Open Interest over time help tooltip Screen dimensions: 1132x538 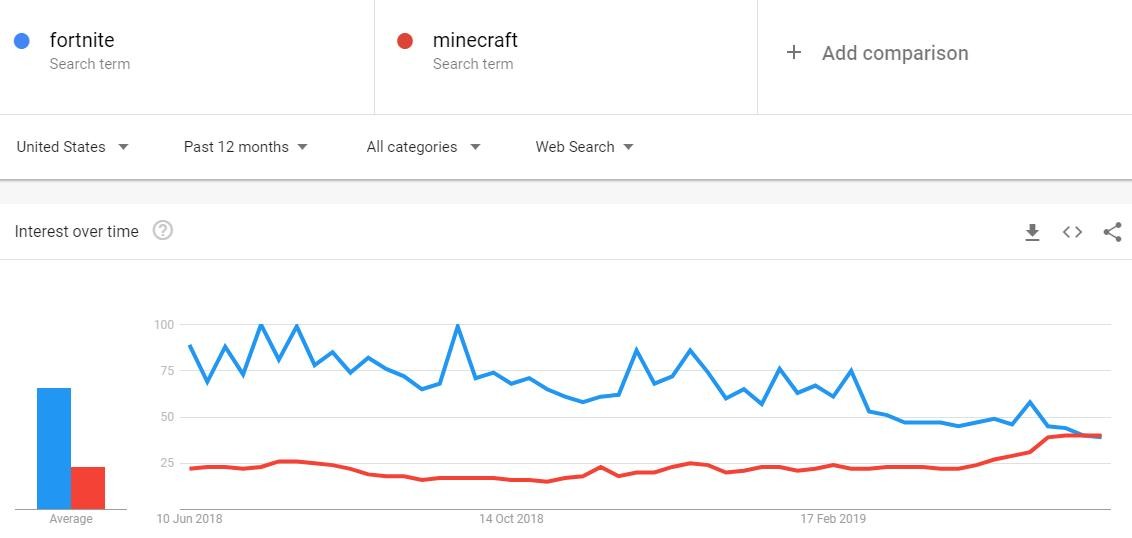(x=163, y=231)
